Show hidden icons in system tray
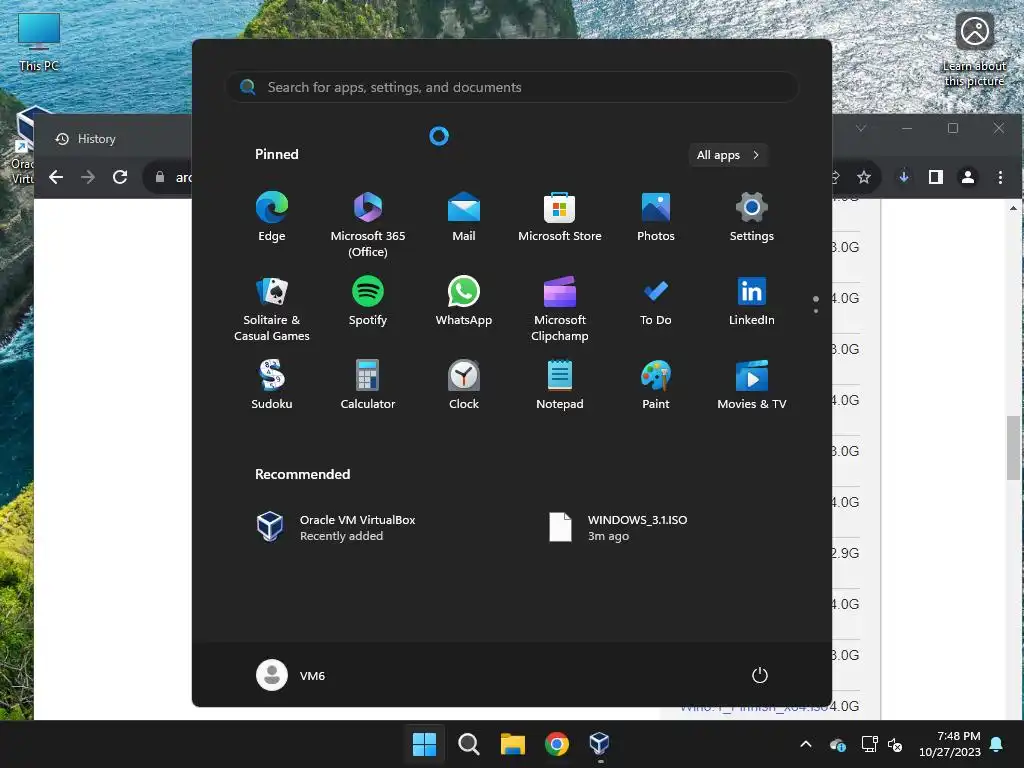 coord(806,744)
